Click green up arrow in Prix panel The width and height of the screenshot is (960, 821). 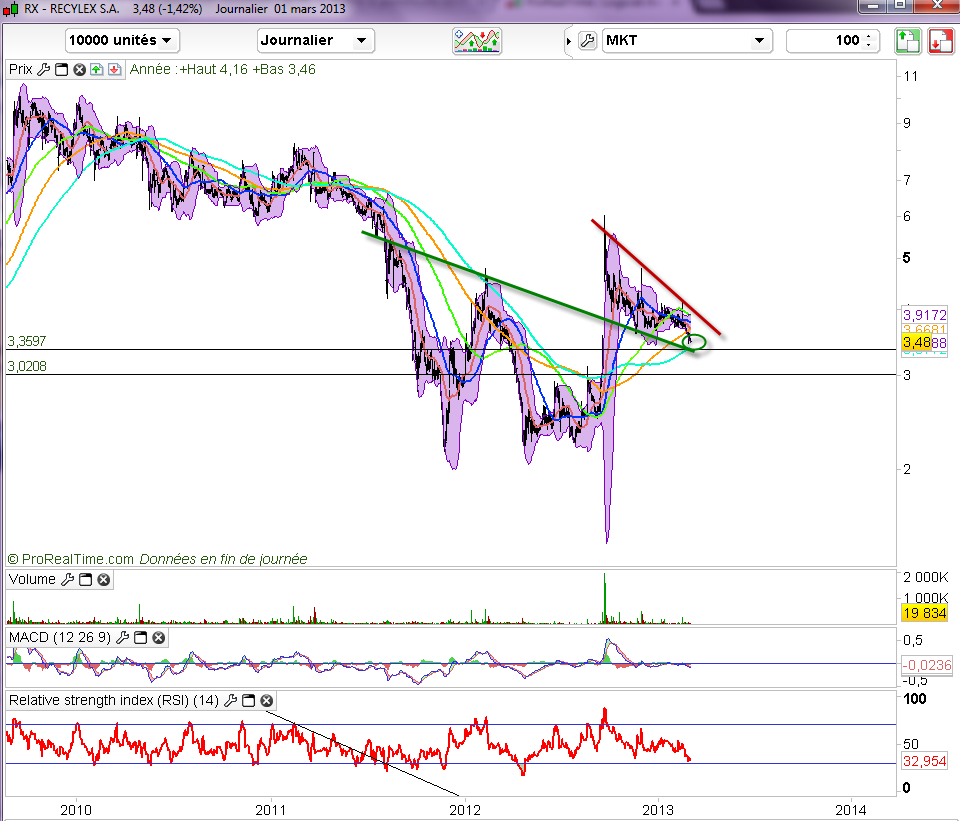96,70
